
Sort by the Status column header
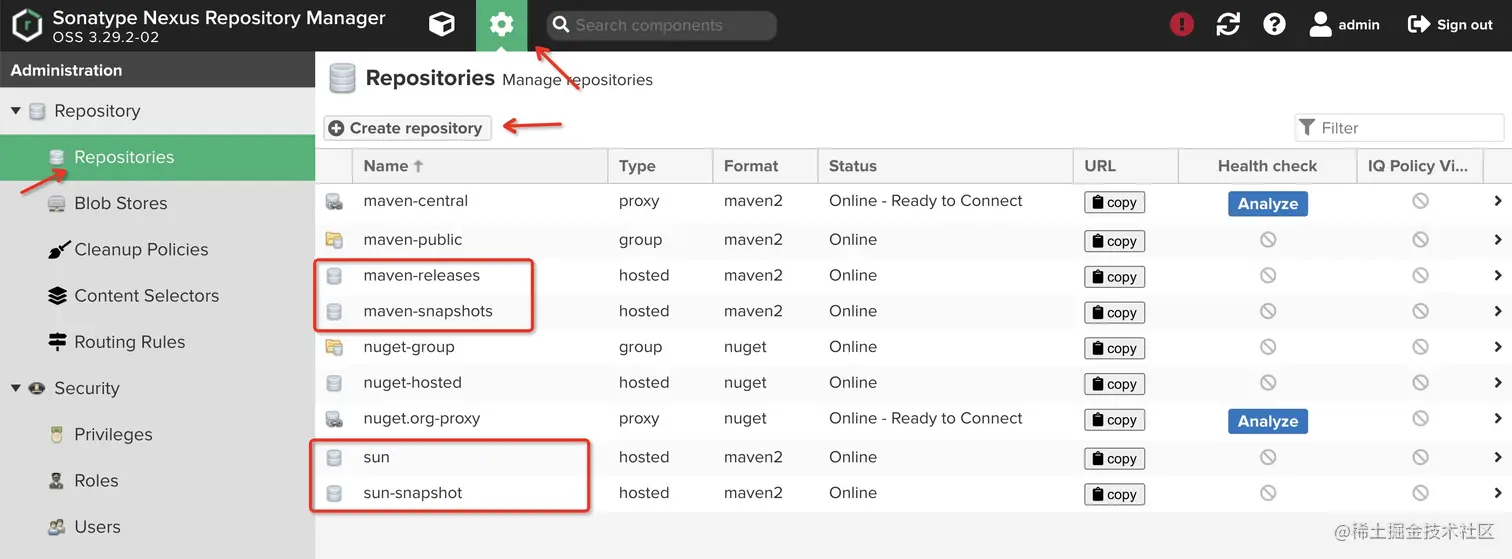pos(945,166)
